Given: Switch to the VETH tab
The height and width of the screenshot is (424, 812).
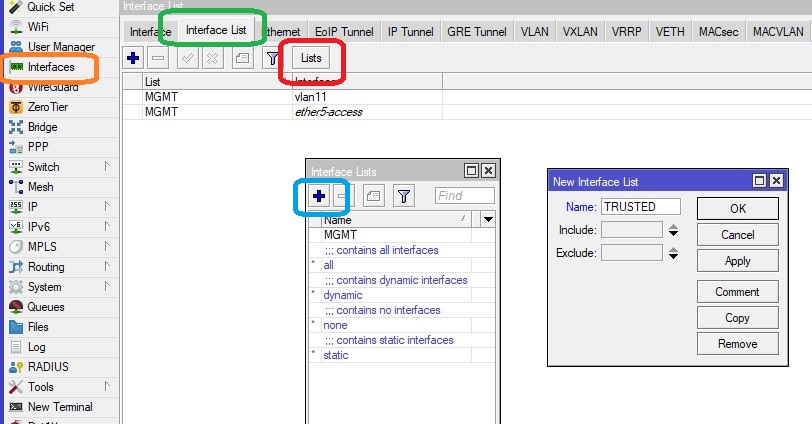Looking at the screenshot, I should [670, 32].
